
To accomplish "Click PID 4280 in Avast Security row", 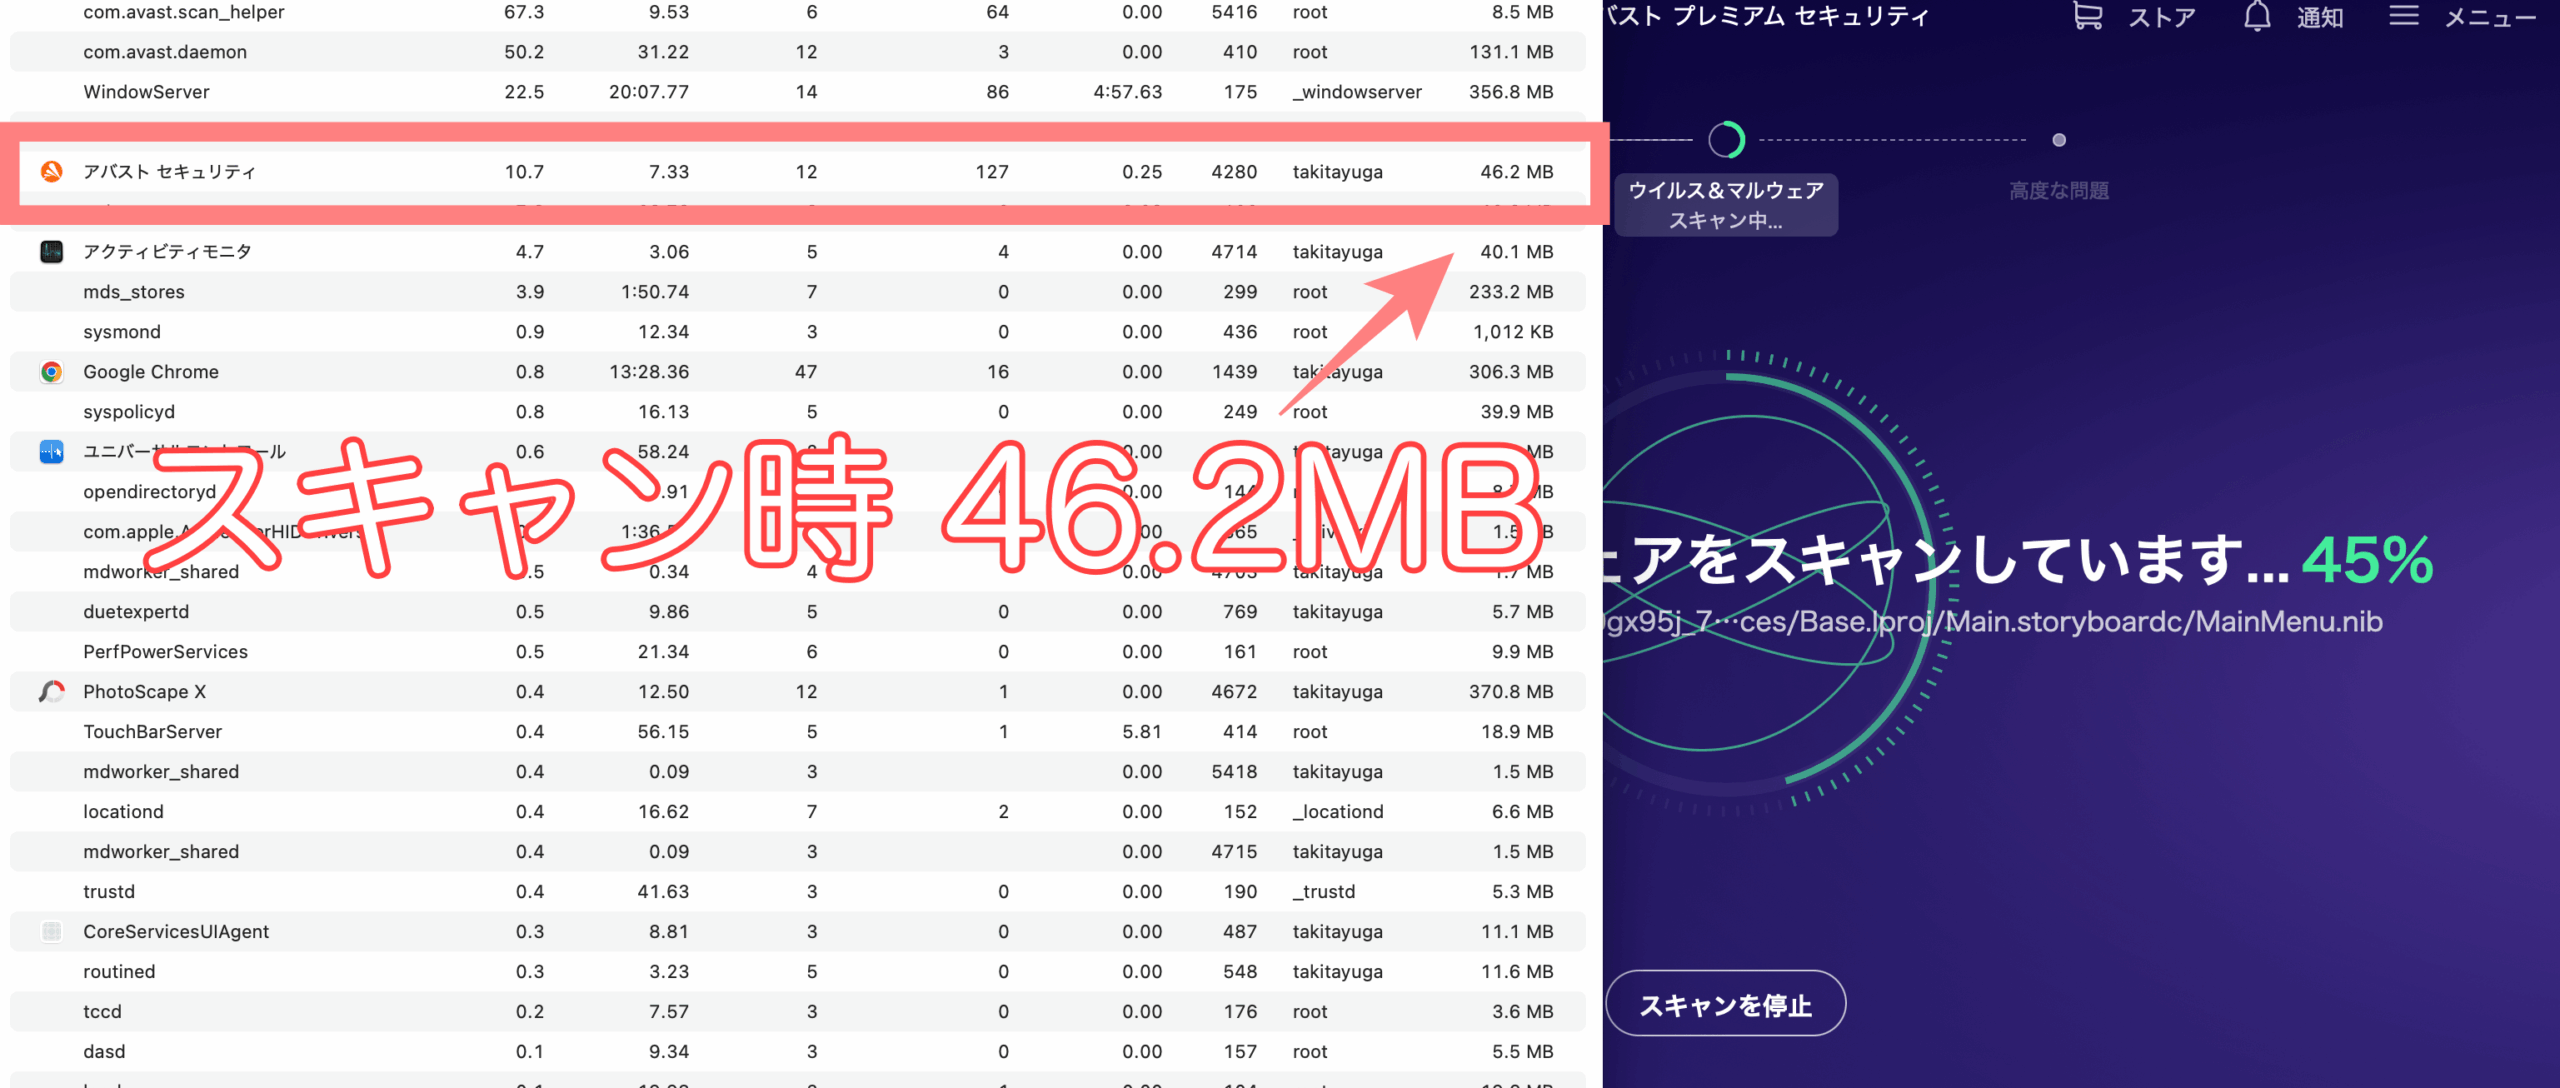I will pos(1234,171).
